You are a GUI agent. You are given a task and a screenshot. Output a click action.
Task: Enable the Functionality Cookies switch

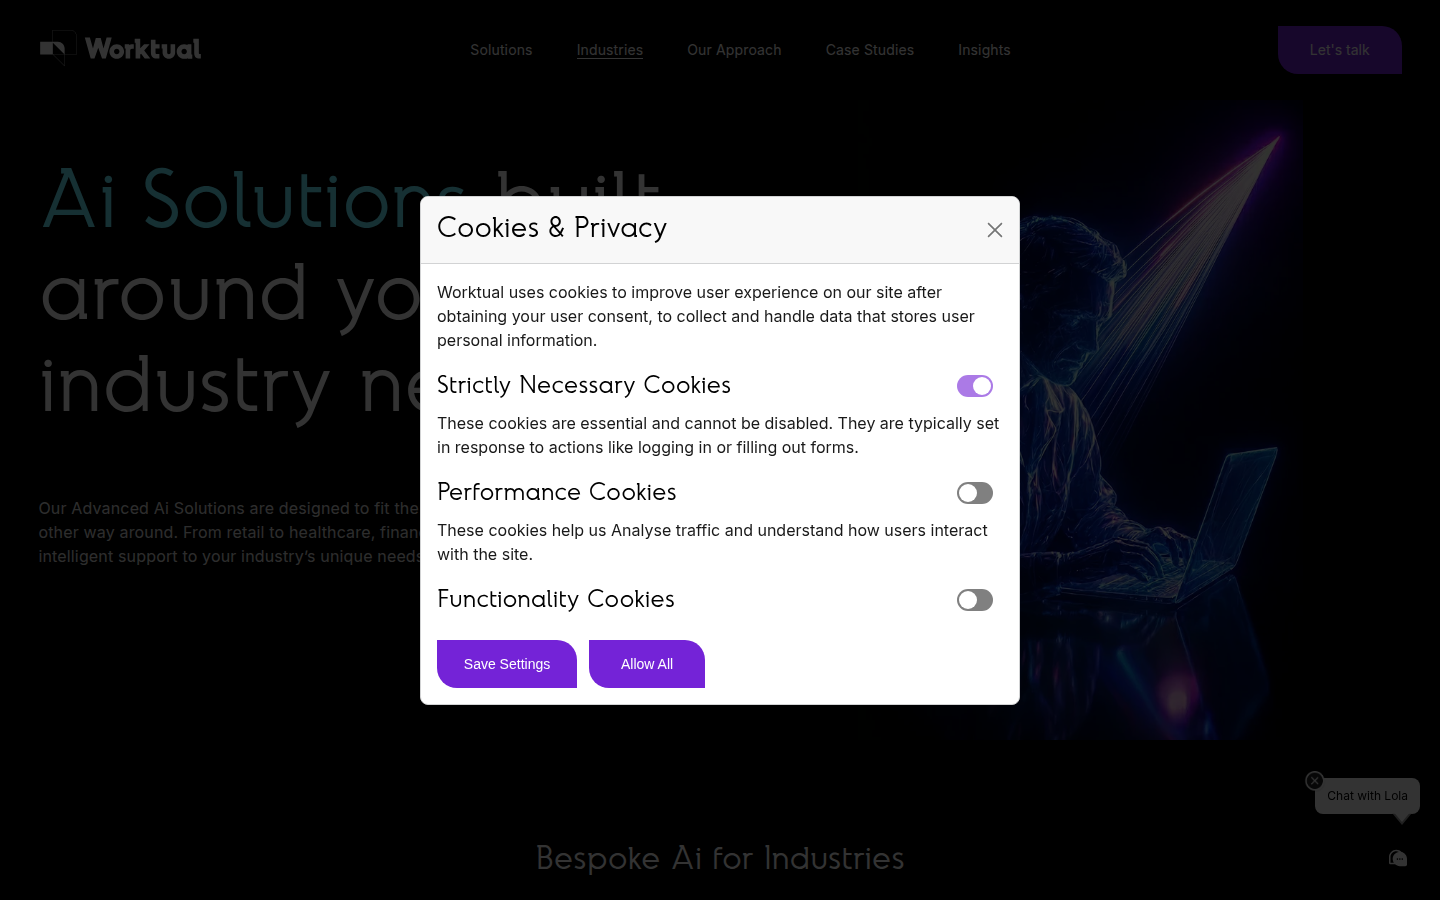pyautogui.click(x=974, y=600)
